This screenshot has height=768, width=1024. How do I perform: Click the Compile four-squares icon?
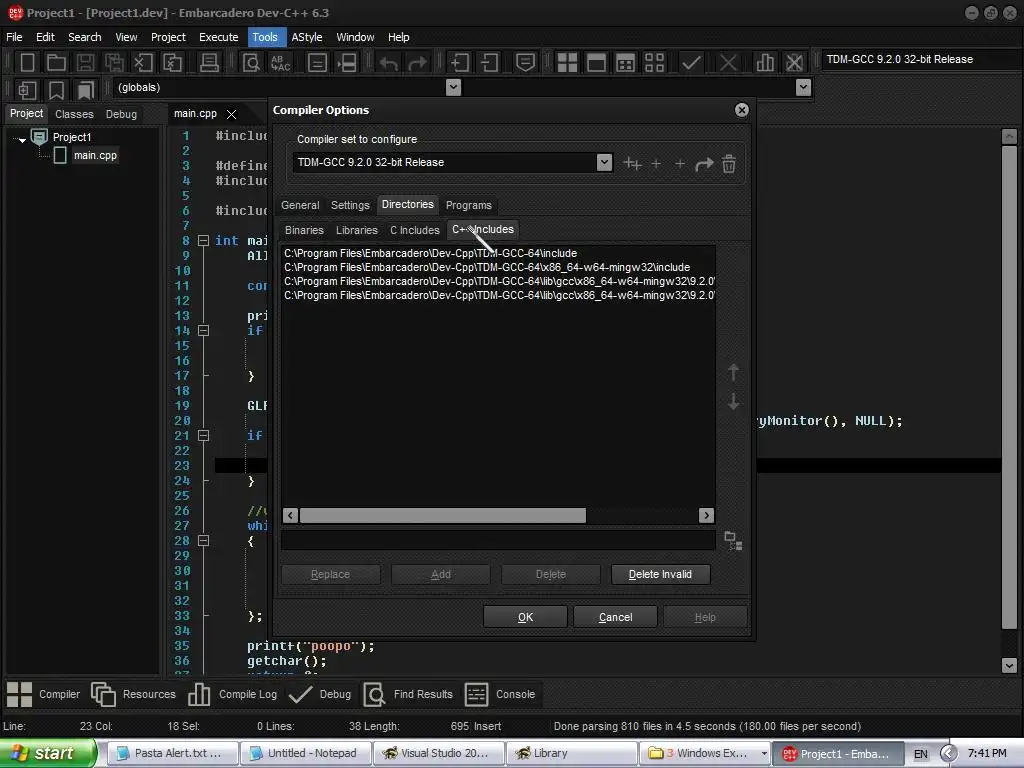tap(567, 63)
